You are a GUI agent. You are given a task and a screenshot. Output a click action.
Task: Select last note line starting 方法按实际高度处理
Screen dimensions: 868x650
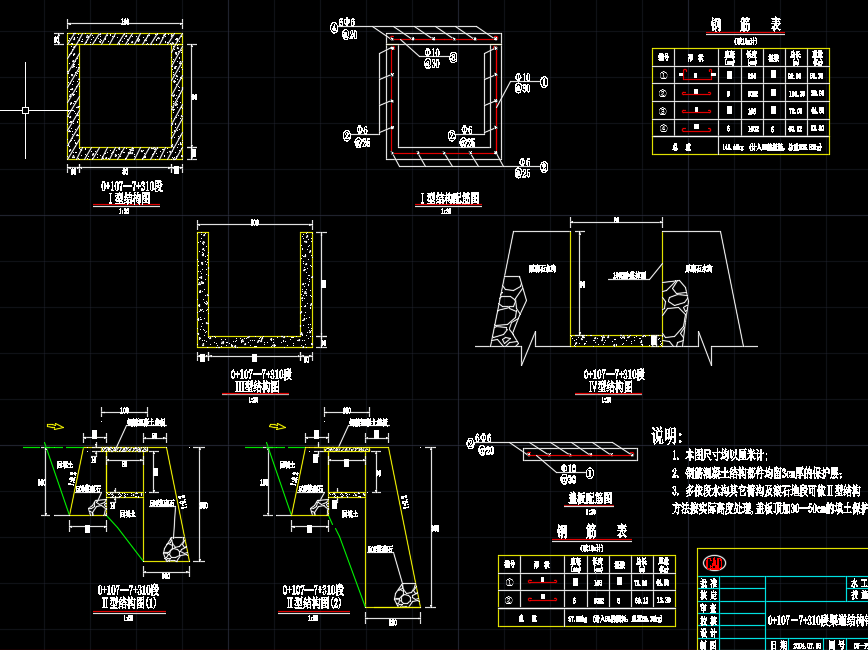click(769, 509)
